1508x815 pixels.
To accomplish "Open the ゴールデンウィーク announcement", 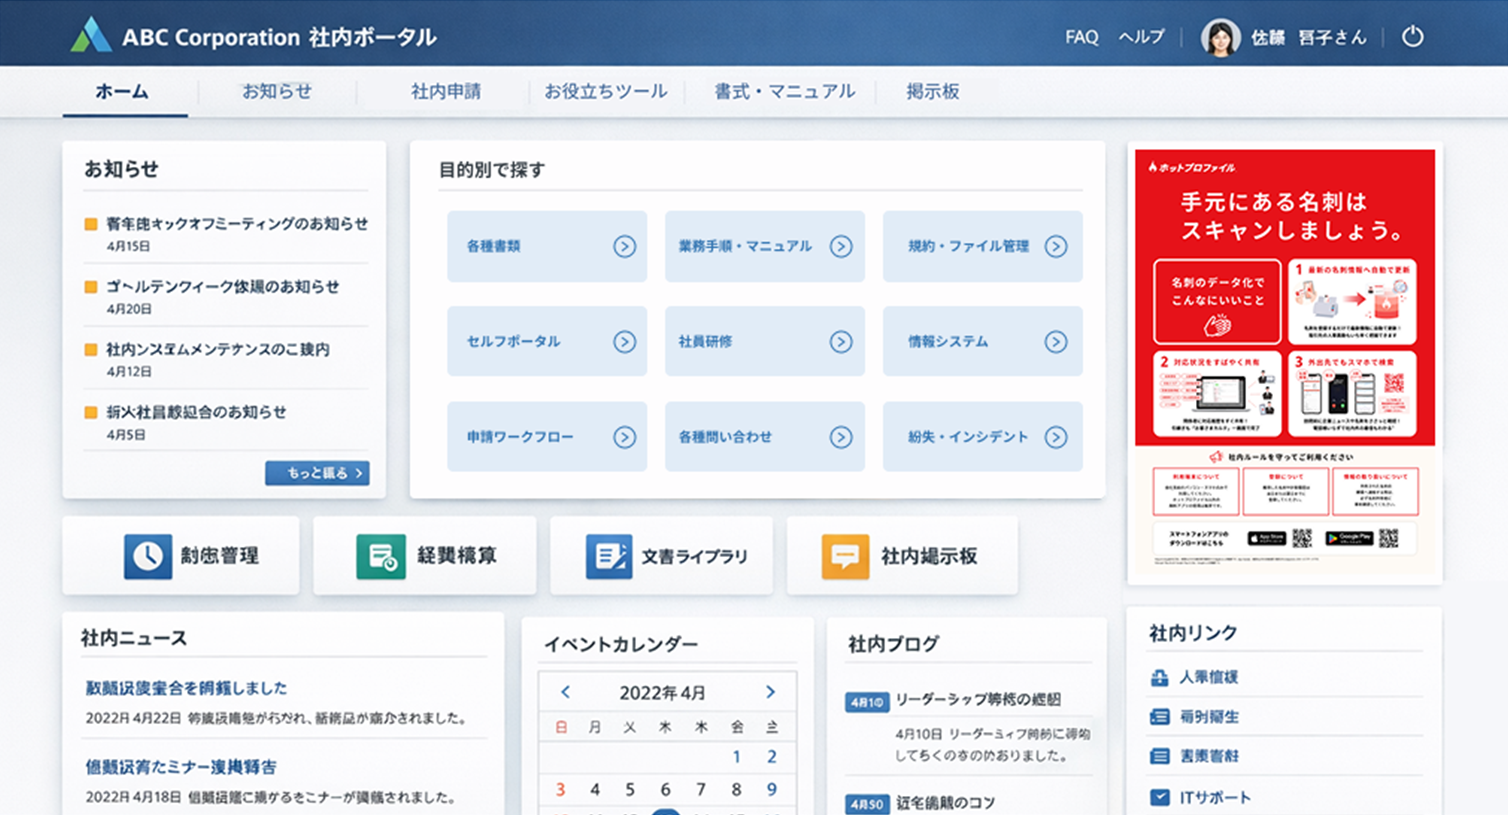I will (223, 287).
